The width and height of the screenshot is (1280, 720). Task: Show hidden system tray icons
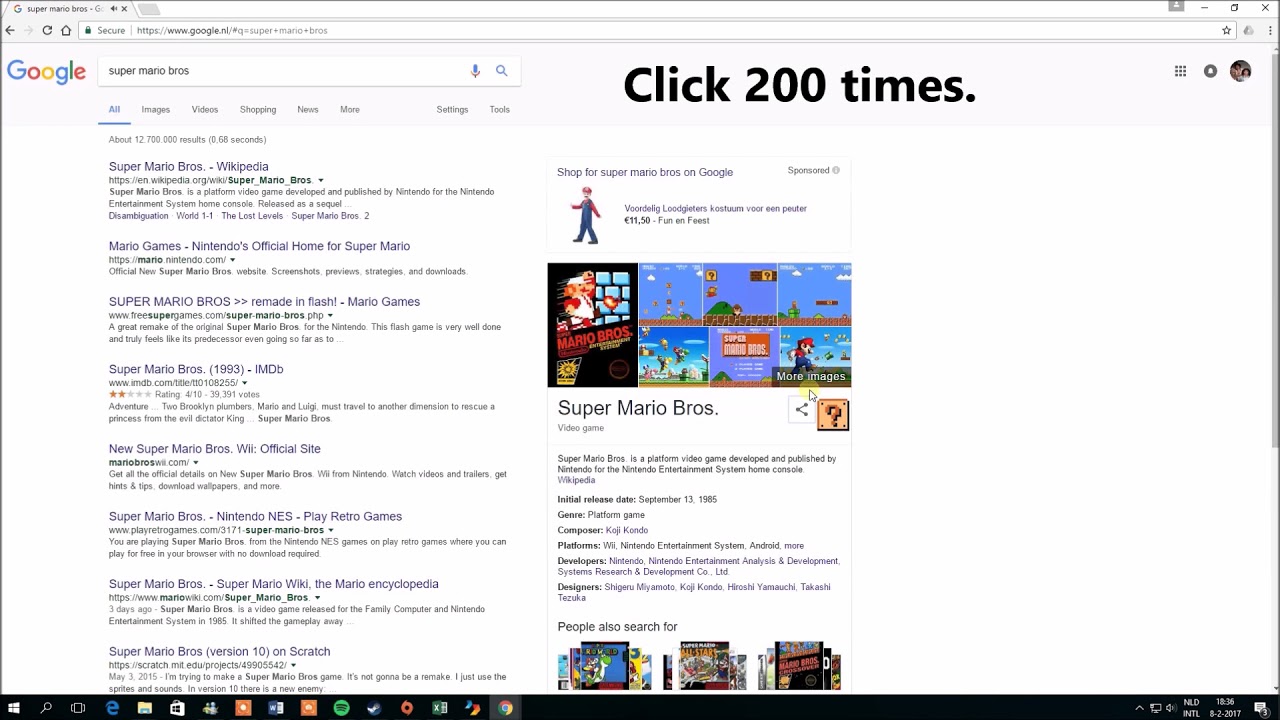click(x=1139, y=708)
